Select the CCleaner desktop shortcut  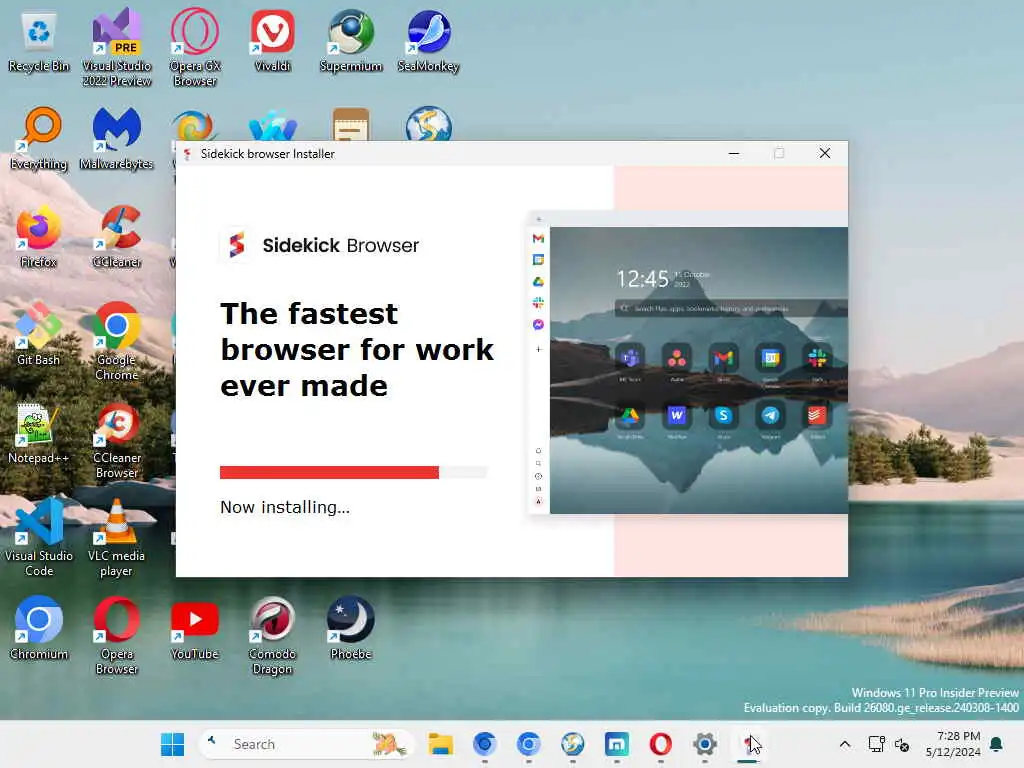pos(116,236)
